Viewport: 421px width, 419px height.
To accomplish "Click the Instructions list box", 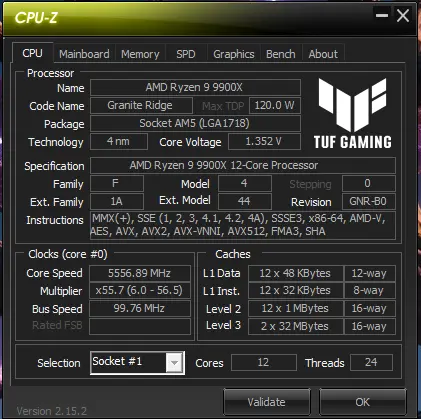I will [x=243, y=225].
